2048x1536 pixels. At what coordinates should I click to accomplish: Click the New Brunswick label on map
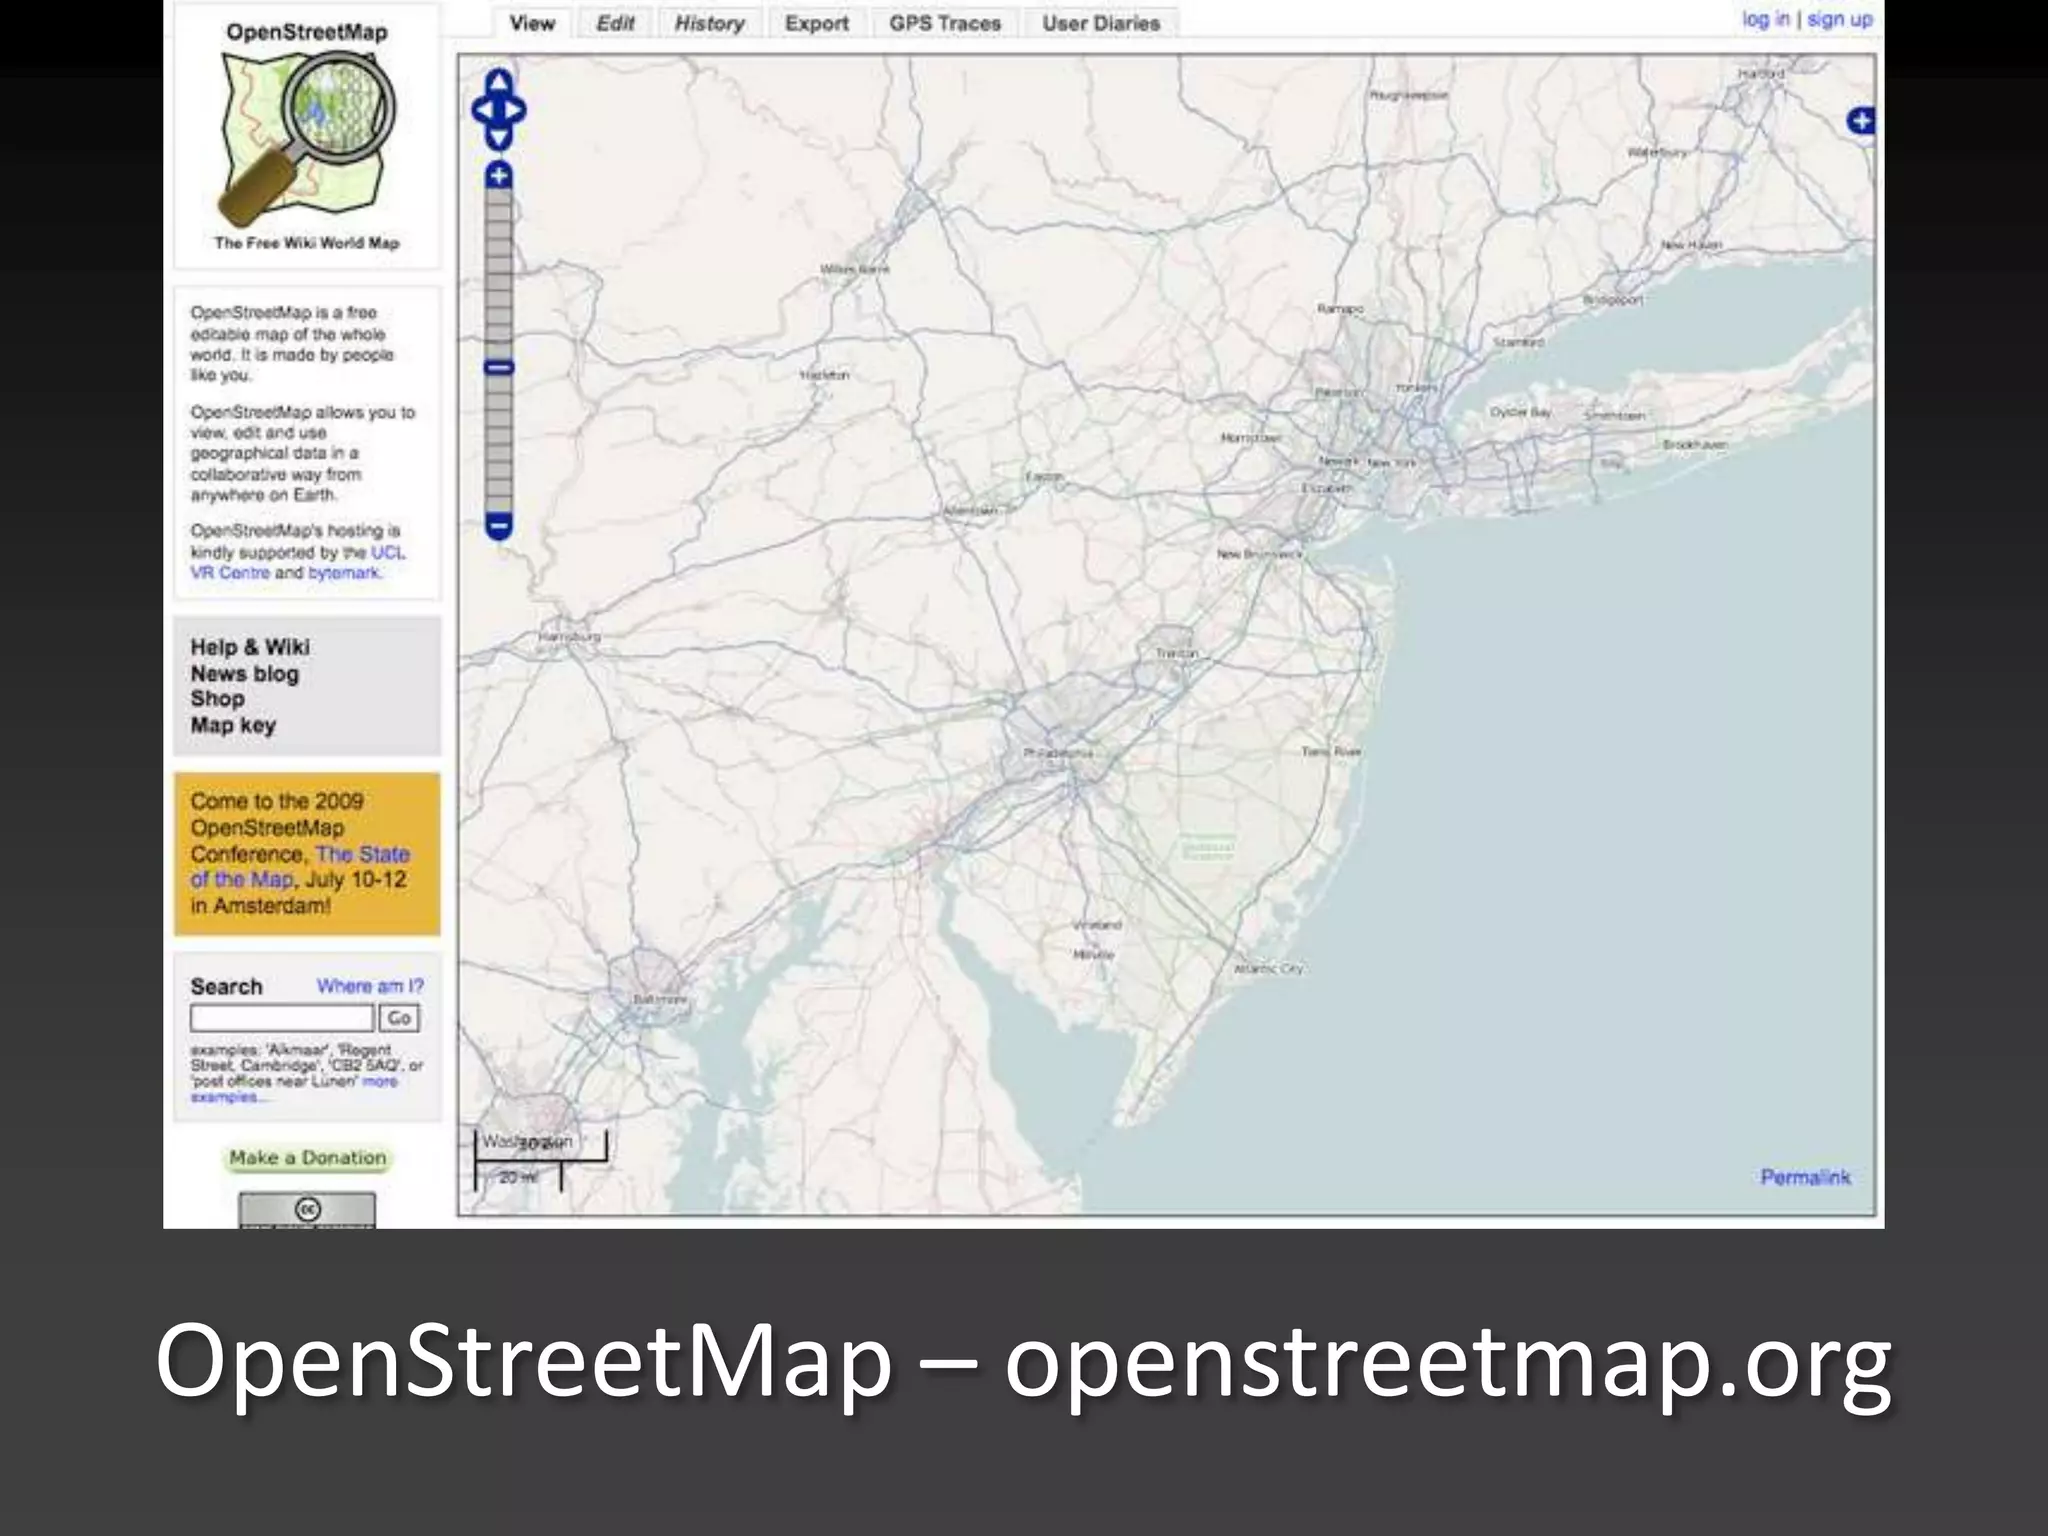coord(1260,554)
